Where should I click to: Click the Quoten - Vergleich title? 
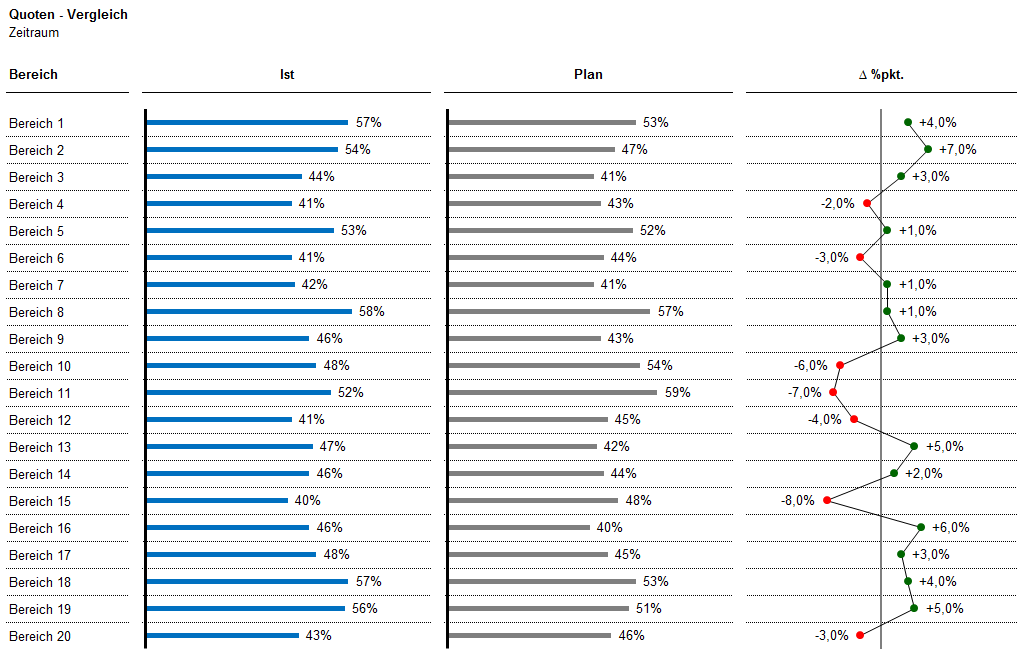(69, 14)
